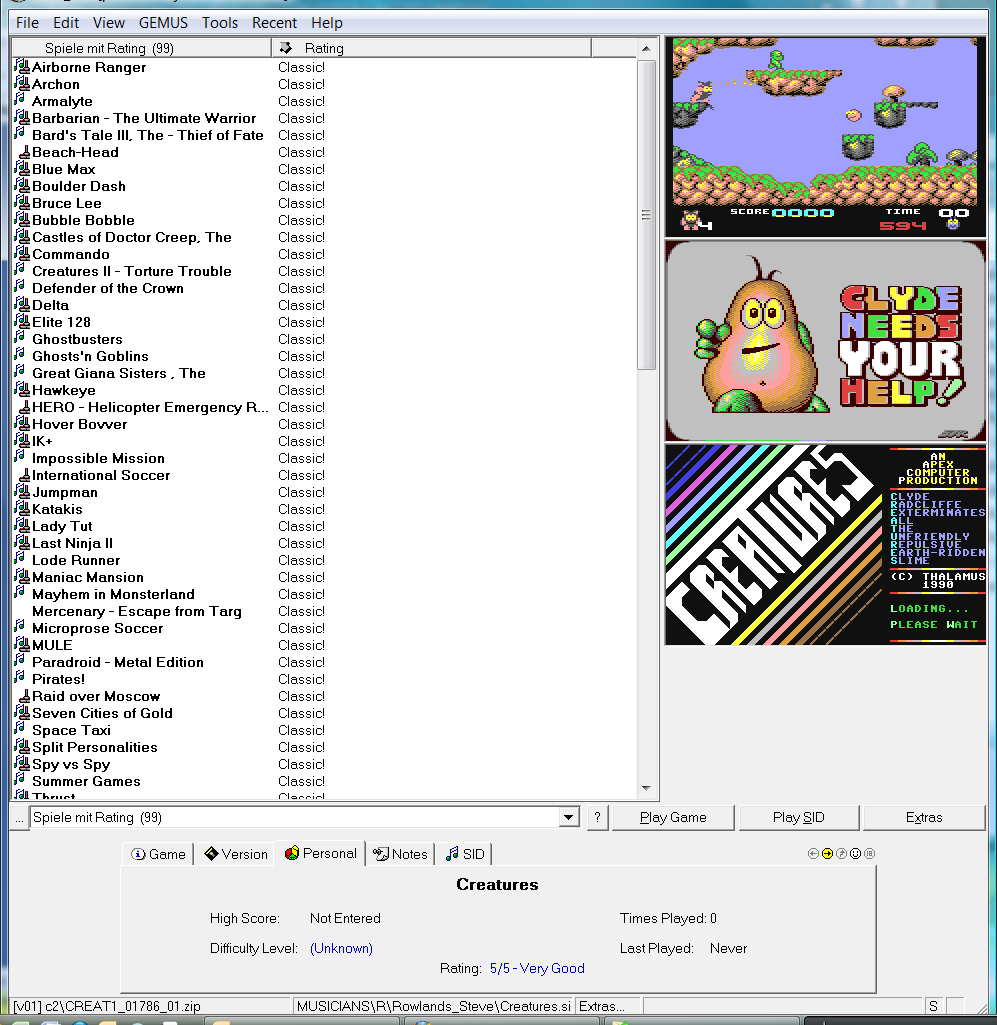Click the sort arrow icon in Rating column header

coord(286,48)
